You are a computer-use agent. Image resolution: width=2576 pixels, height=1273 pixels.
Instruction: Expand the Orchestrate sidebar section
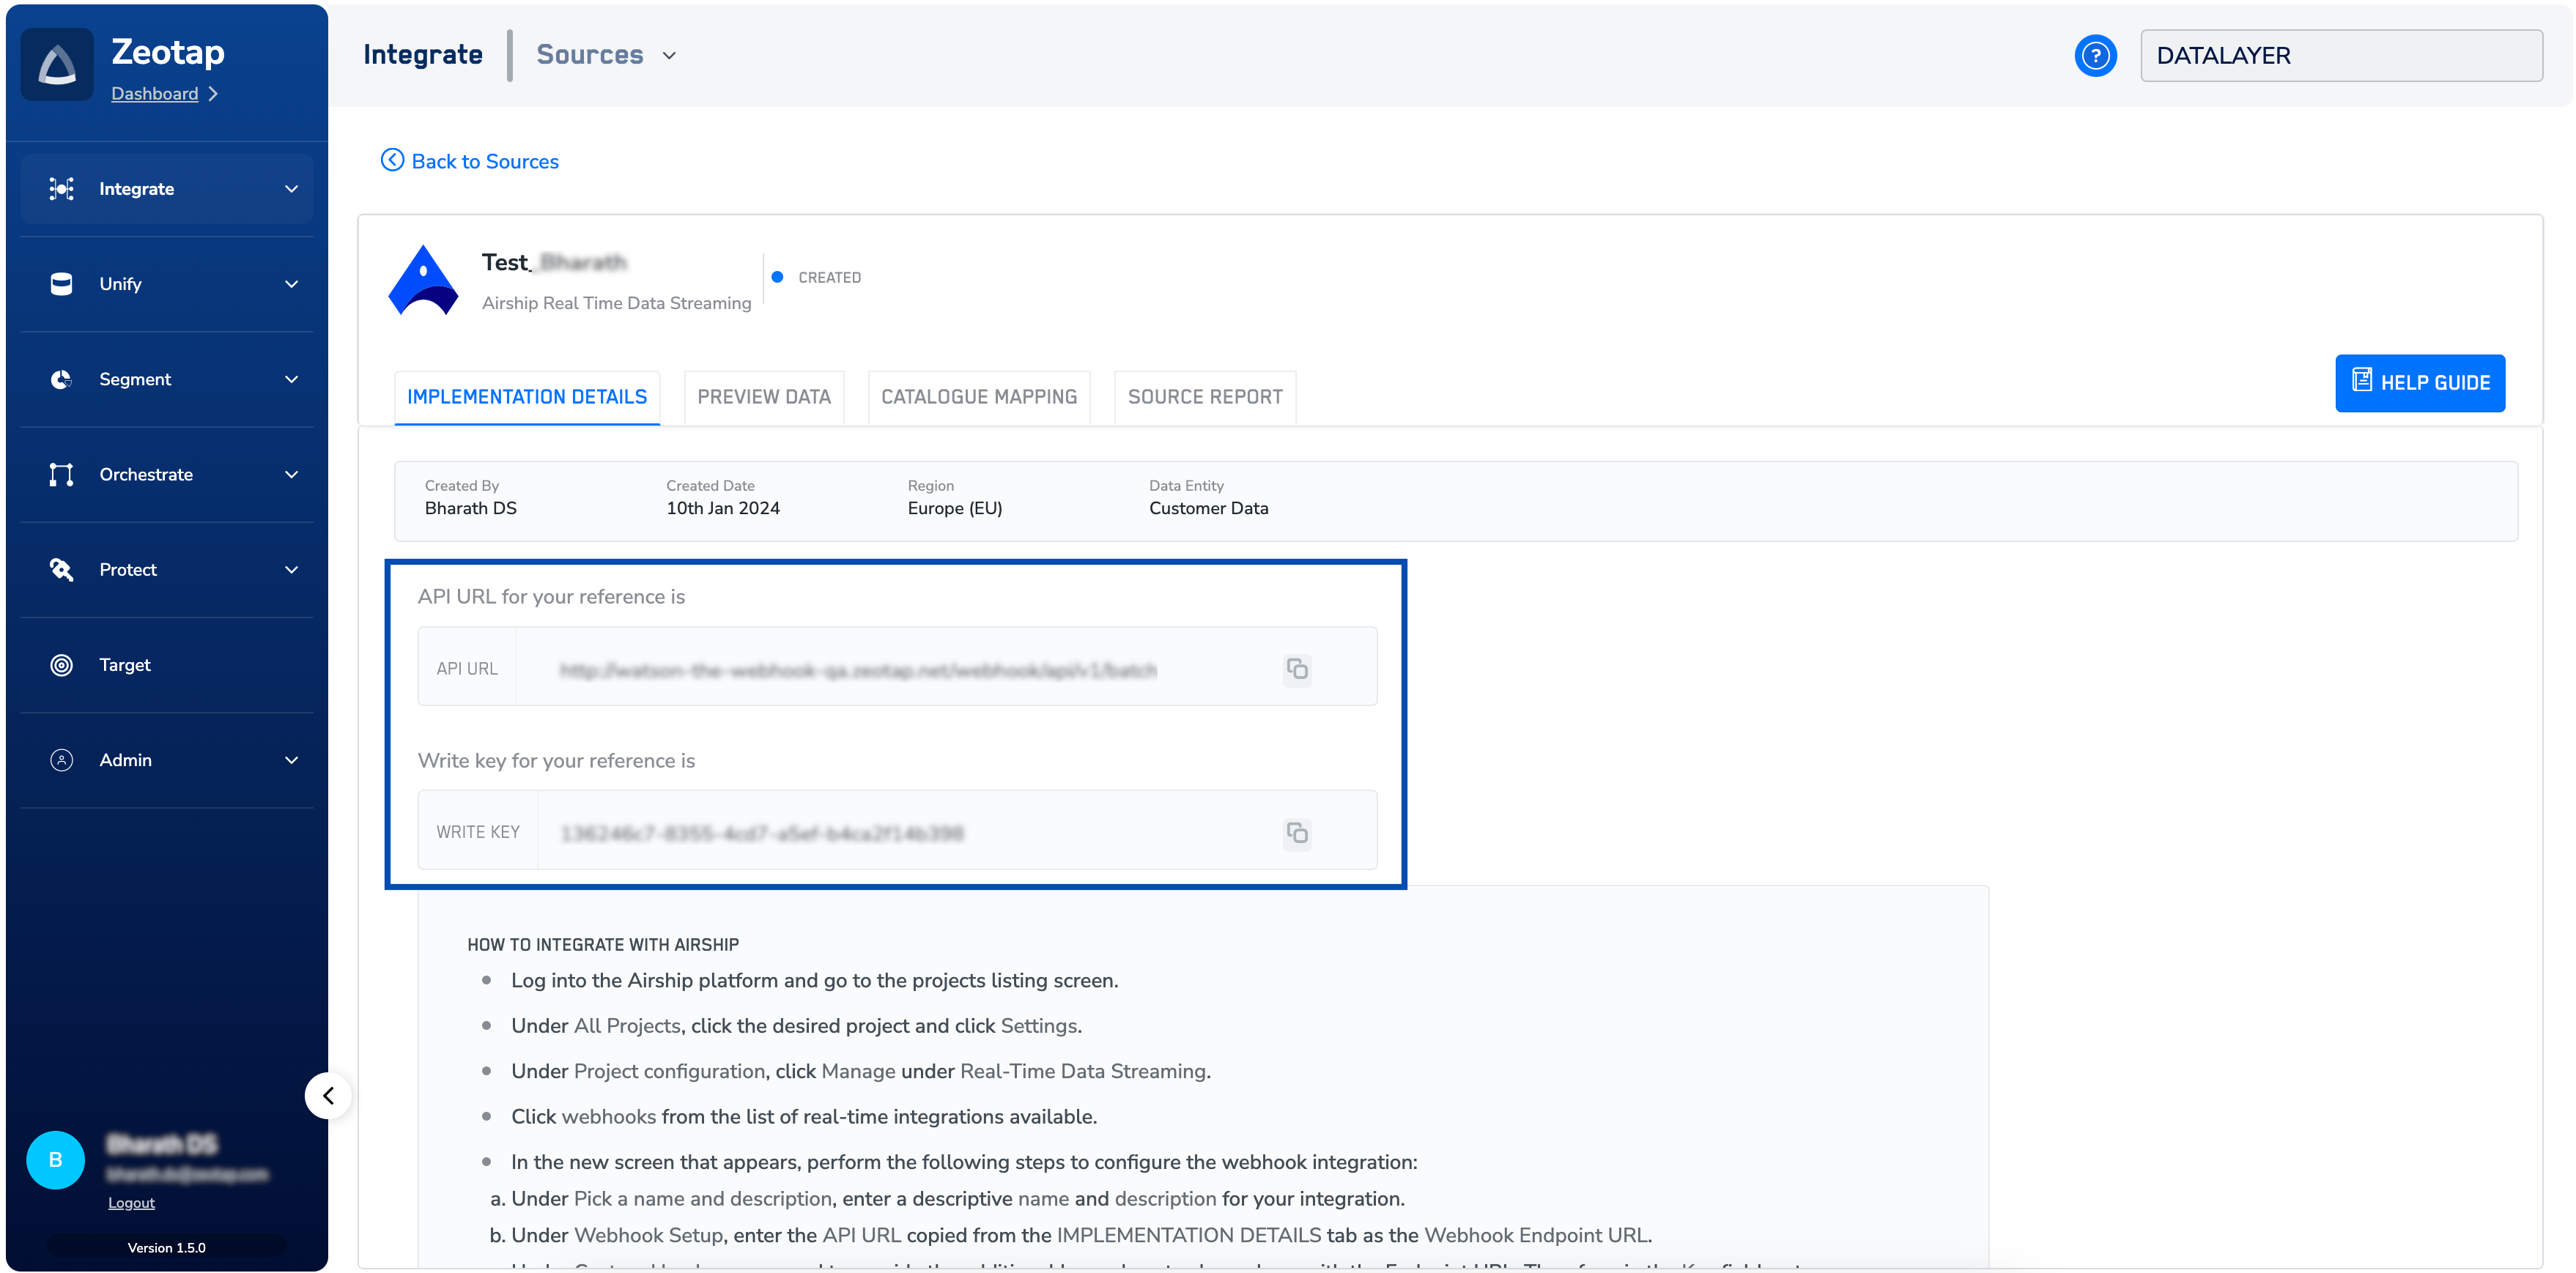[x=291, y=474]
